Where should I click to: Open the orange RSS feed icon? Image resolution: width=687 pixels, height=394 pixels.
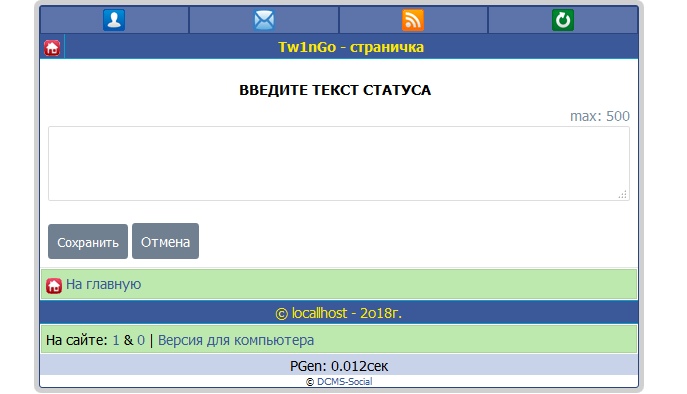pos(413,20)
